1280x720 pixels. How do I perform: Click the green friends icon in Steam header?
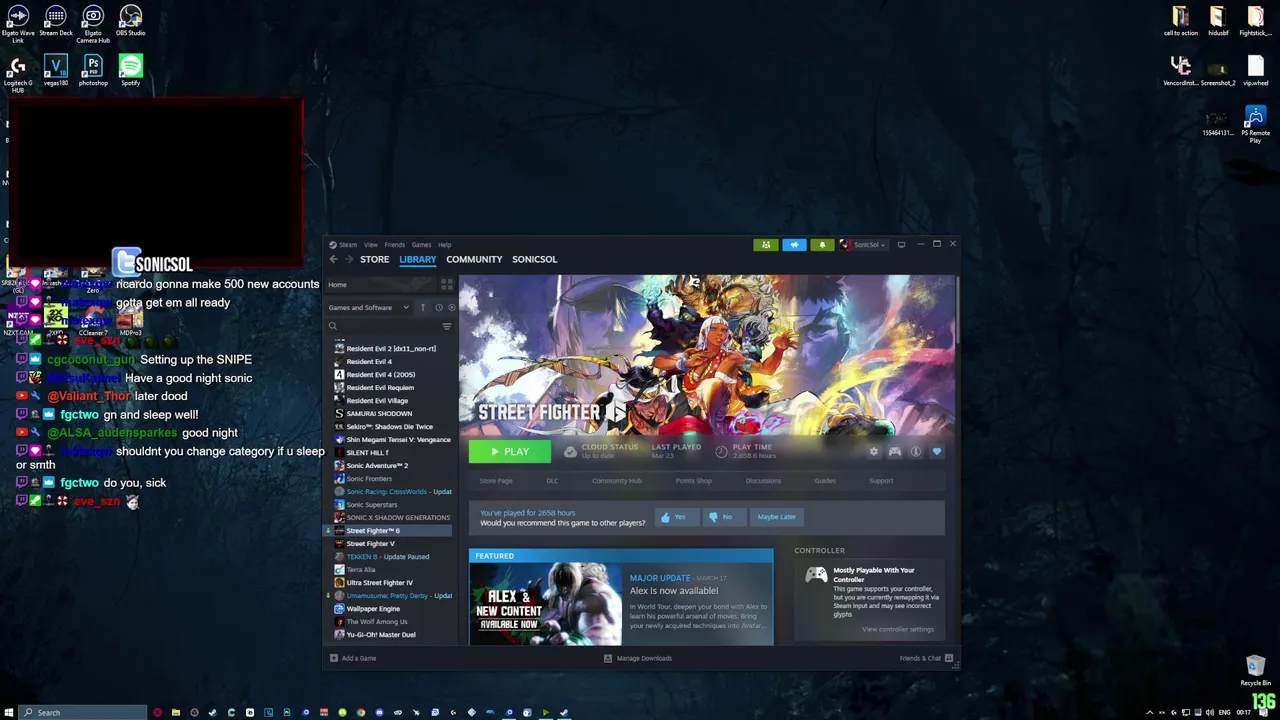click(766, 245)
